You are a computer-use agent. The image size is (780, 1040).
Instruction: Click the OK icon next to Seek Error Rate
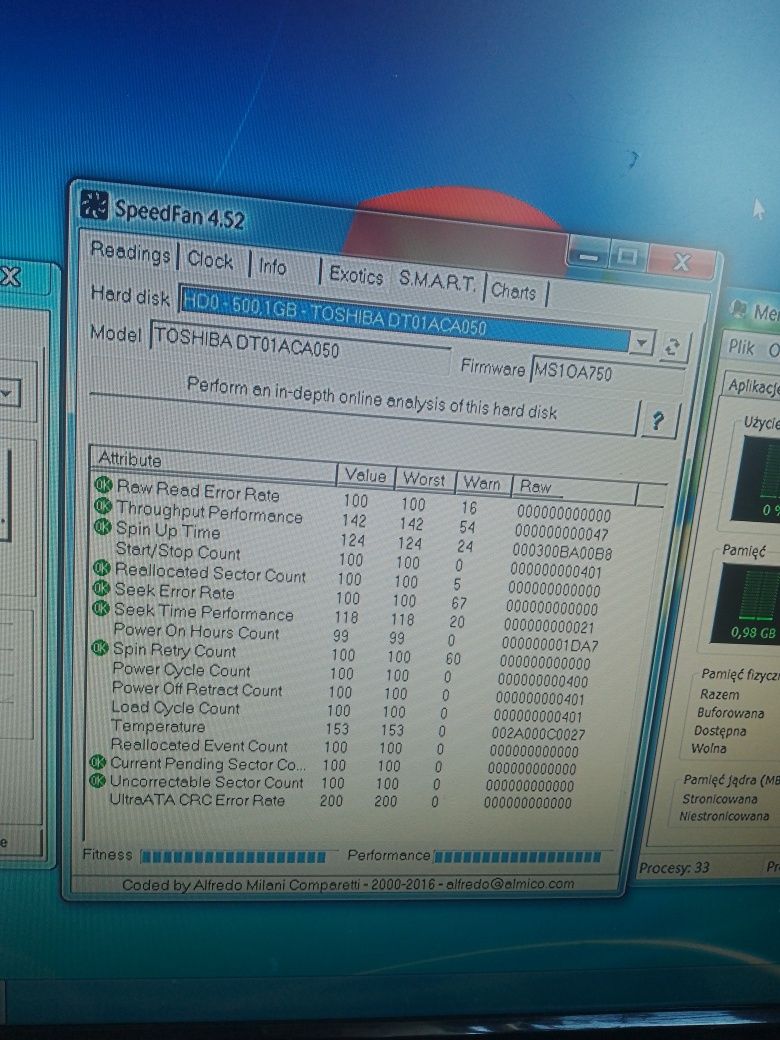coord(101,588)
